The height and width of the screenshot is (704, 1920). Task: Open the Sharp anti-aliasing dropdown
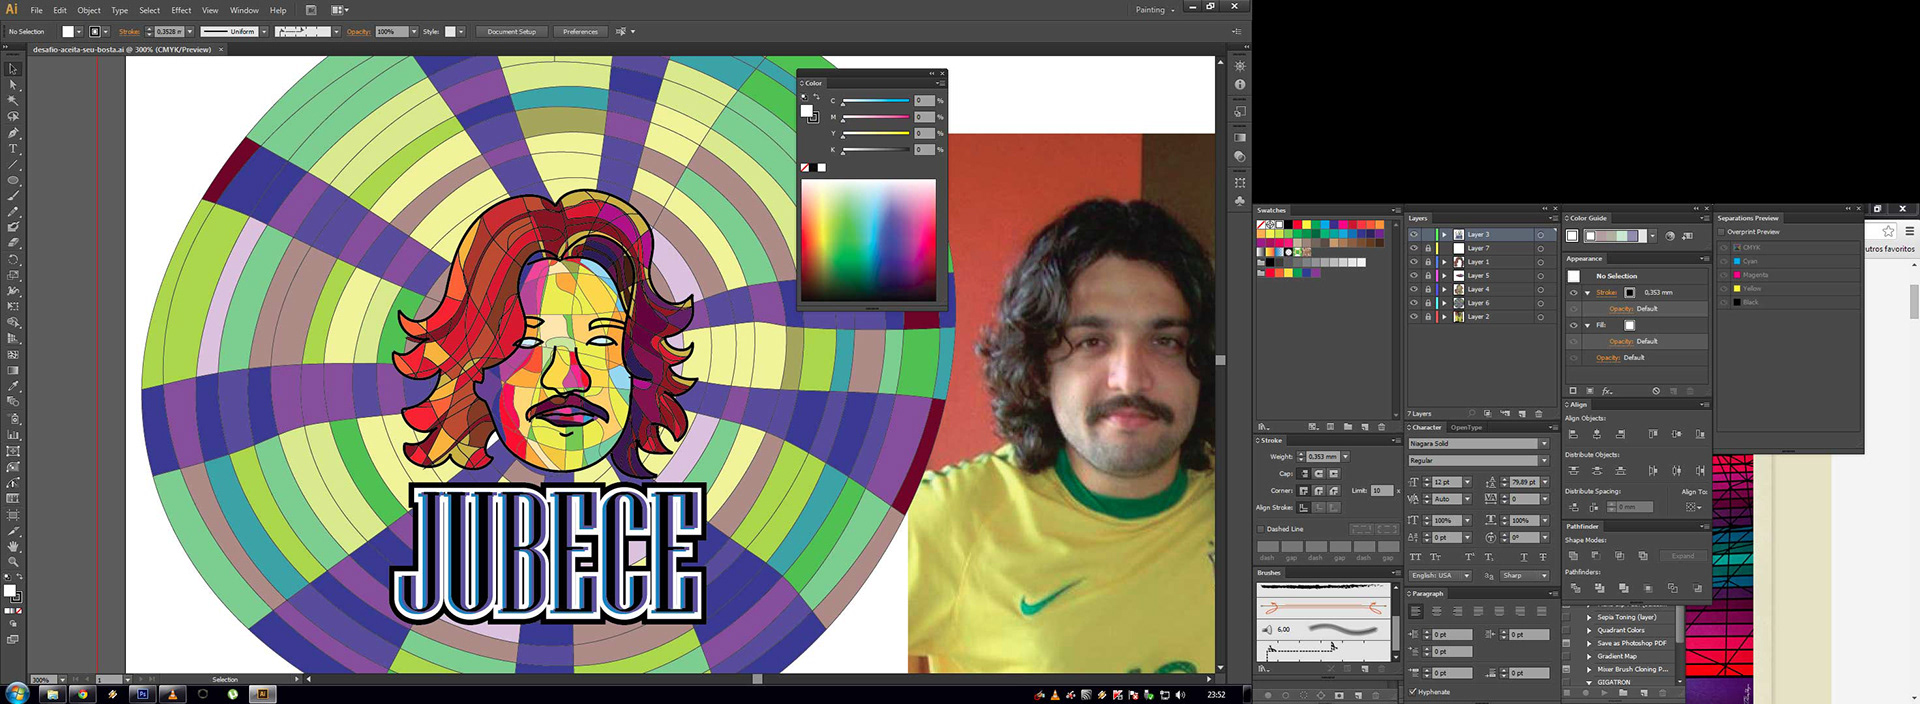point(1524,576)
